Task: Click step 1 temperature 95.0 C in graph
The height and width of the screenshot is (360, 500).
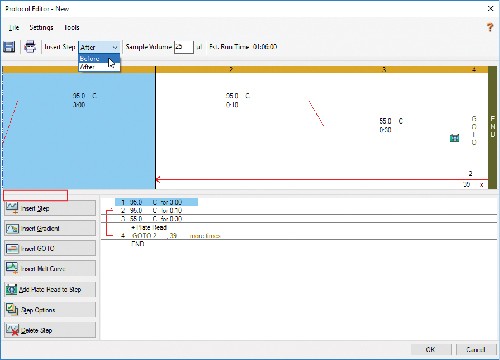Action: 85,96
